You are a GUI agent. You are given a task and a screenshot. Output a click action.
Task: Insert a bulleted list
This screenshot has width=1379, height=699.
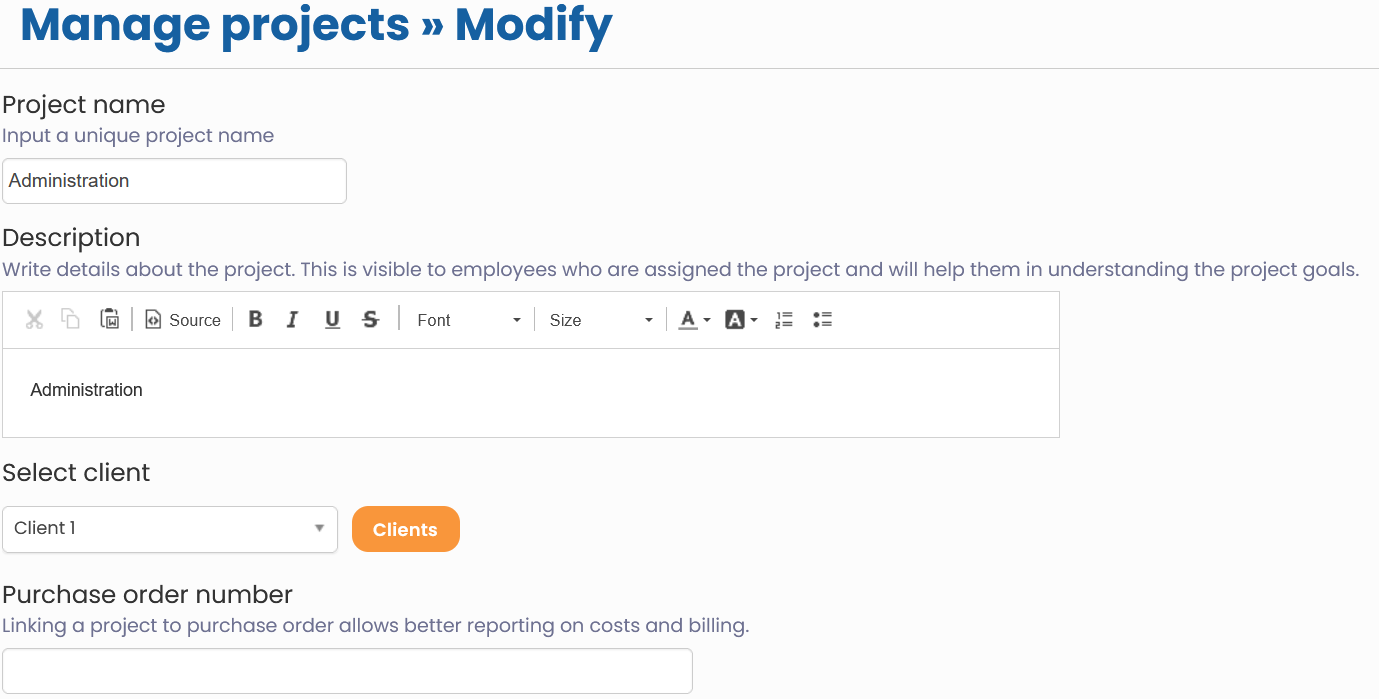(x=823, y=320)
